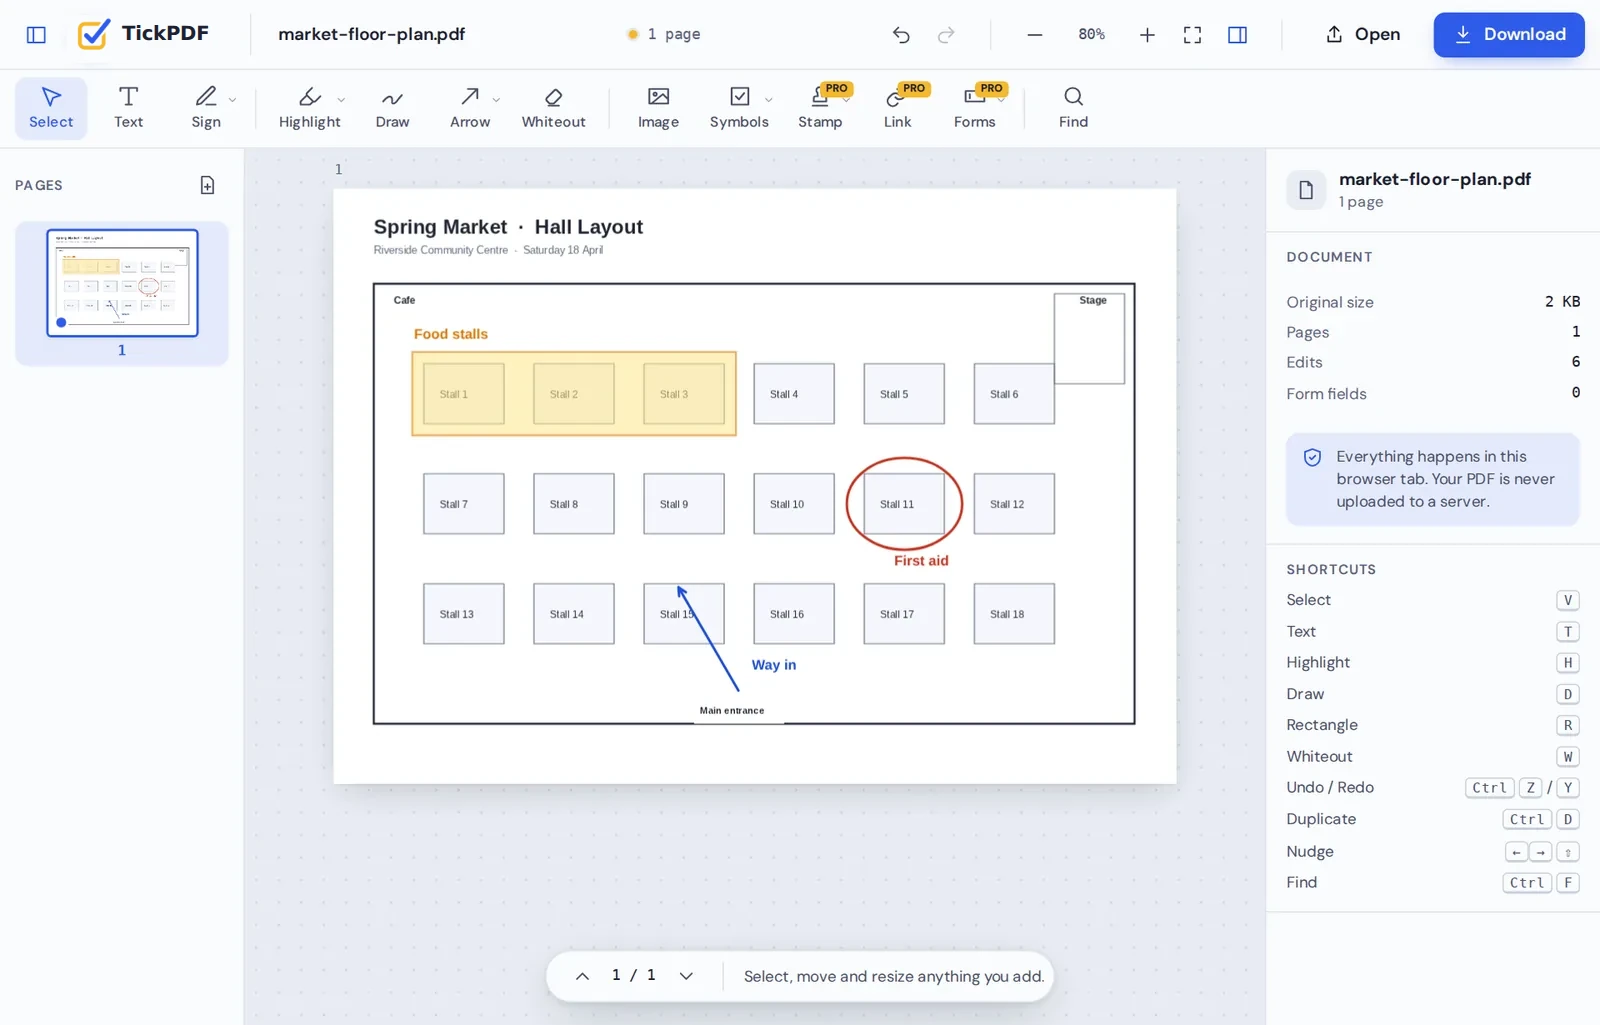Screen dimensions: 1600x1025
Task: Activate the Select tool
Action: pos(51,108)
